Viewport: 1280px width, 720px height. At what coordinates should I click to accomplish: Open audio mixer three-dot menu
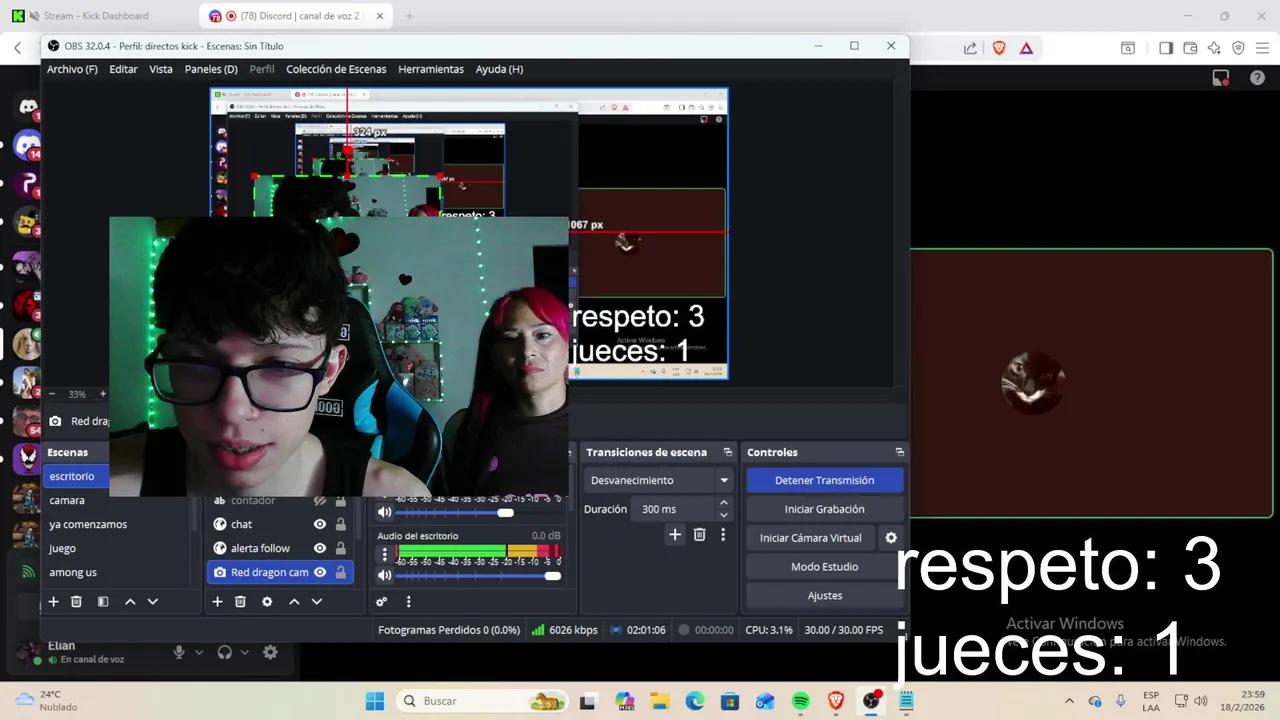point(408,601)
